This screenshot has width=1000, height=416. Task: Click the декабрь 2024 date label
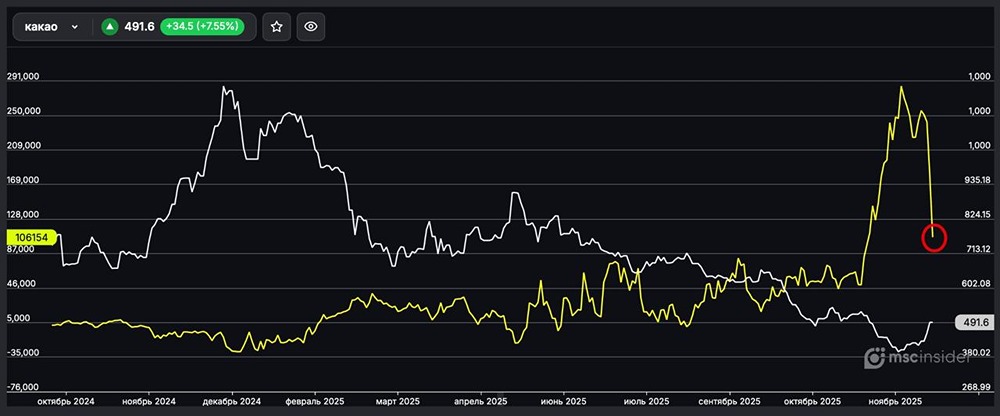click(x=232, y=401)
